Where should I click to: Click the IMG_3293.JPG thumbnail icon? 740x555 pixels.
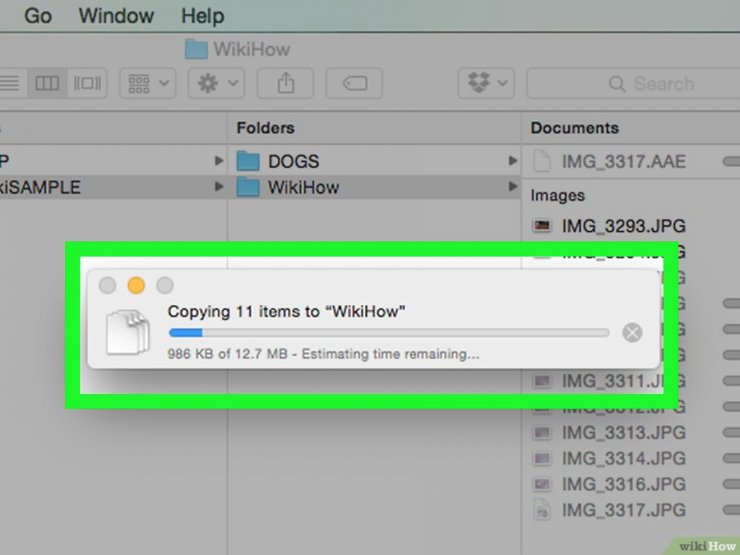coord(542,226)
